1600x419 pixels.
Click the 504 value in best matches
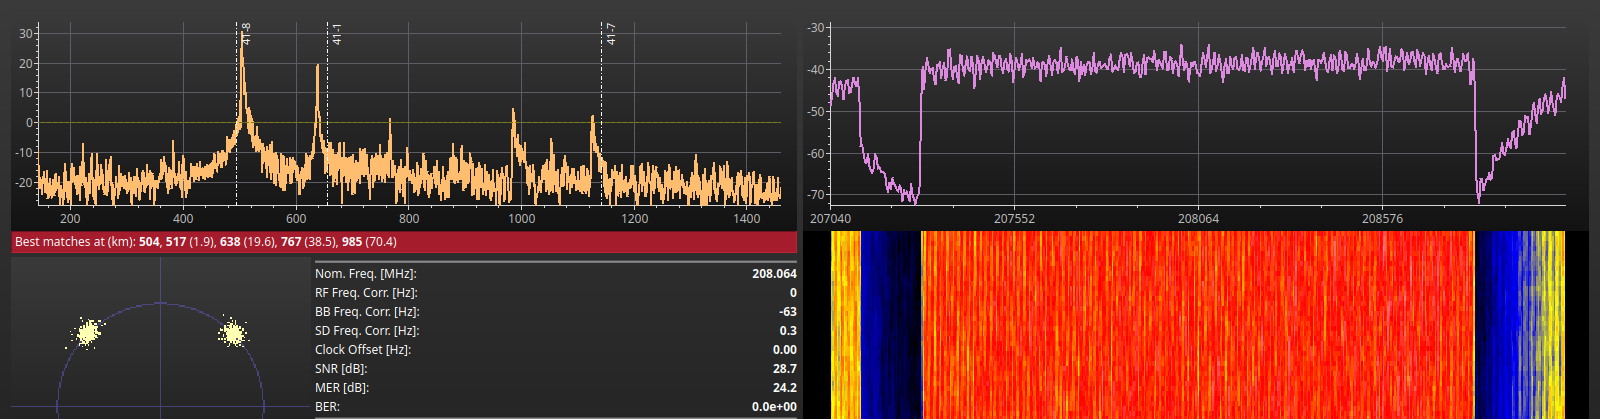tap(149, 242)
